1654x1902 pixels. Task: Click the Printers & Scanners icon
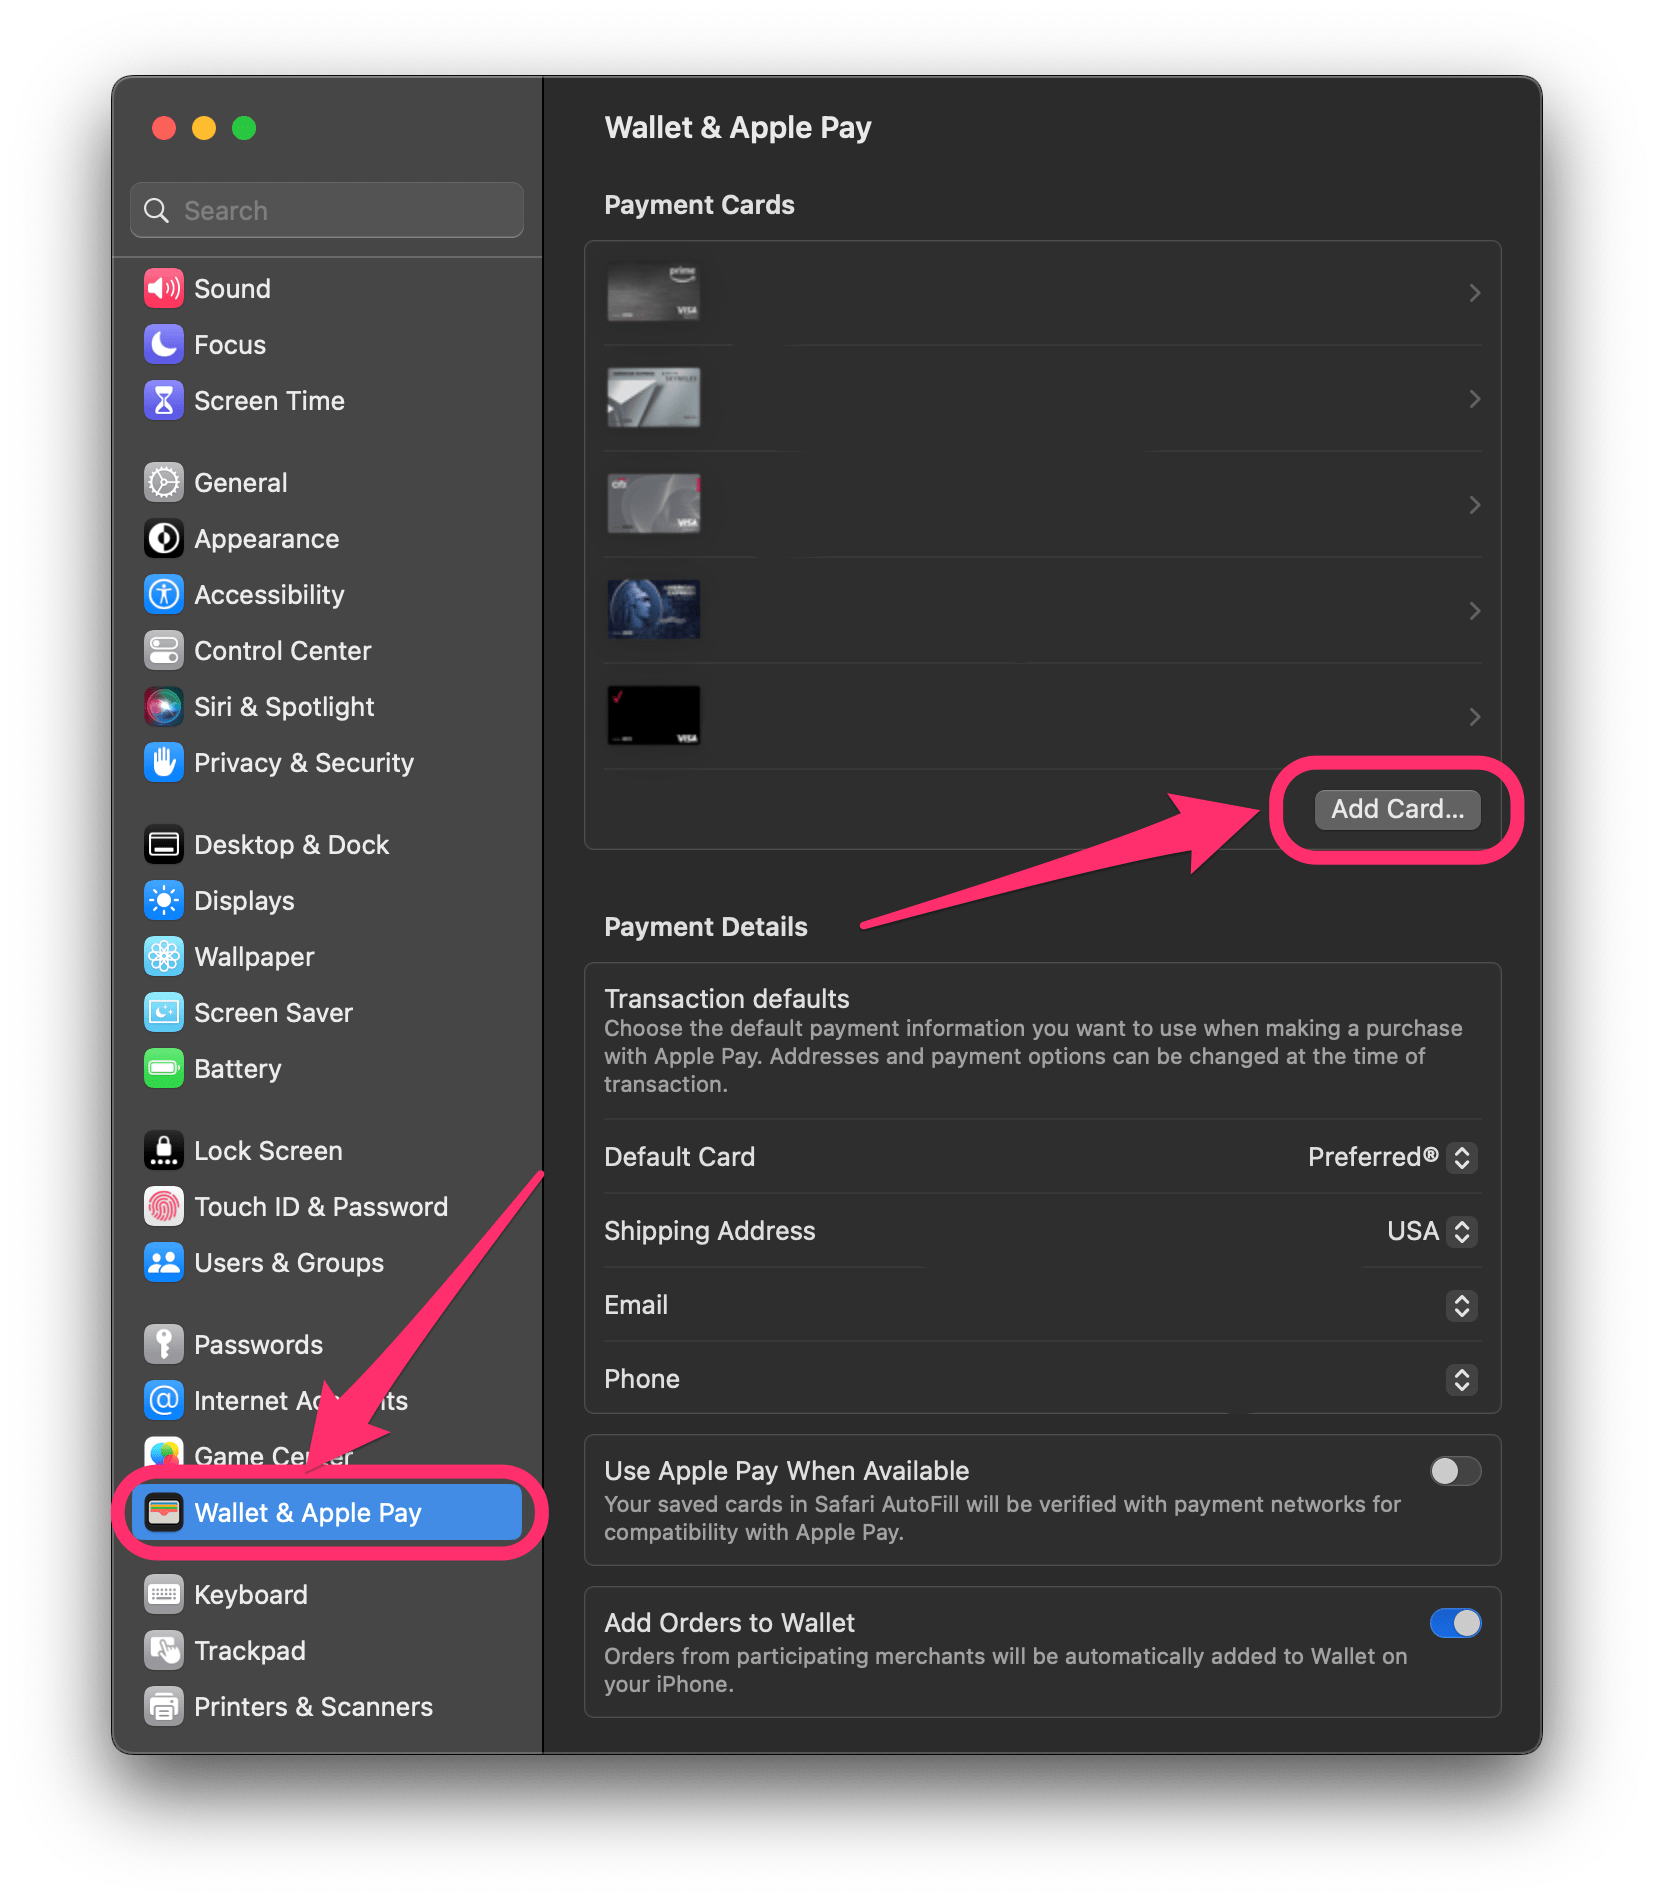click(164, 1707)
